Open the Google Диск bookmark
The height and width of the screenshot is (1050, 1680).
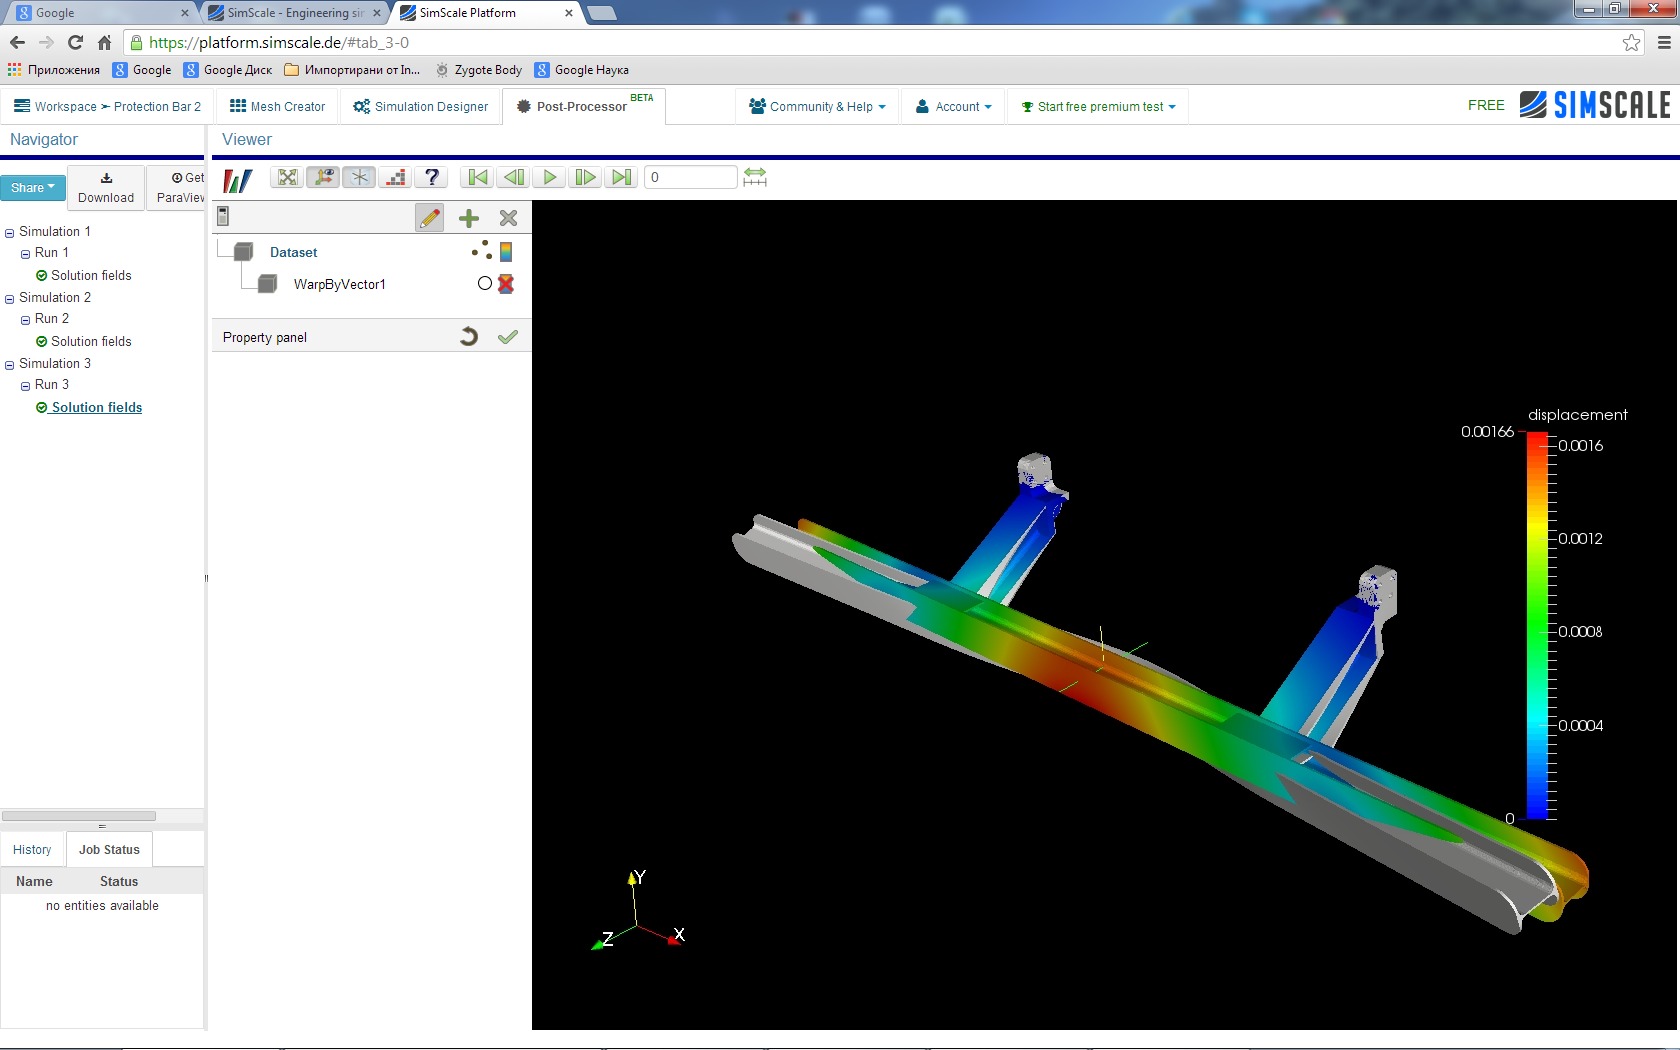coord(228,70)
